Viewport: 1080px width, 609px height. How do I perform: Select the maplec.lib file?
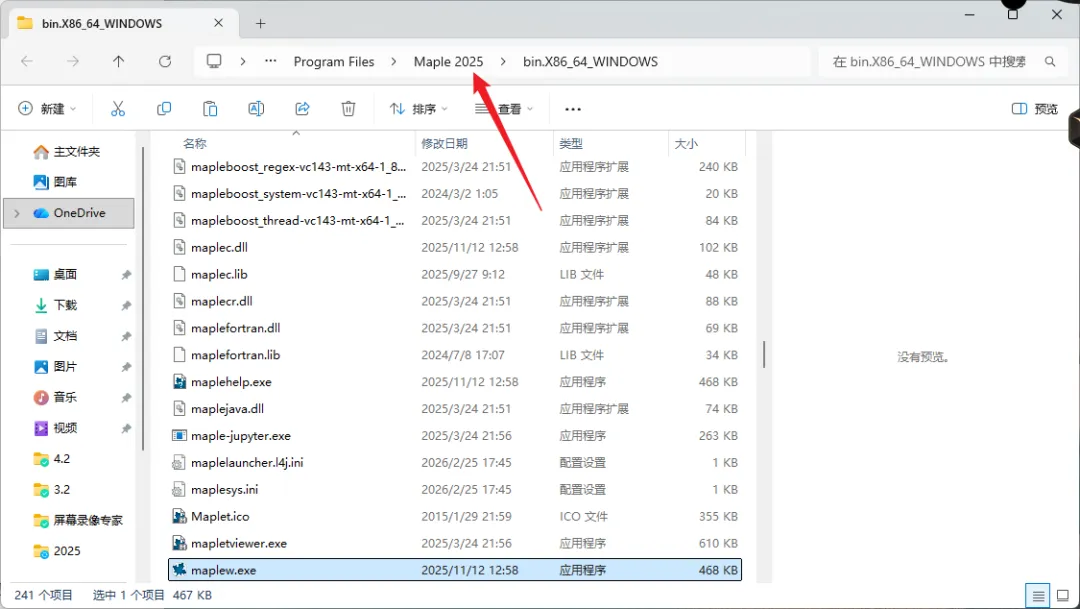(x=455, y=274)
